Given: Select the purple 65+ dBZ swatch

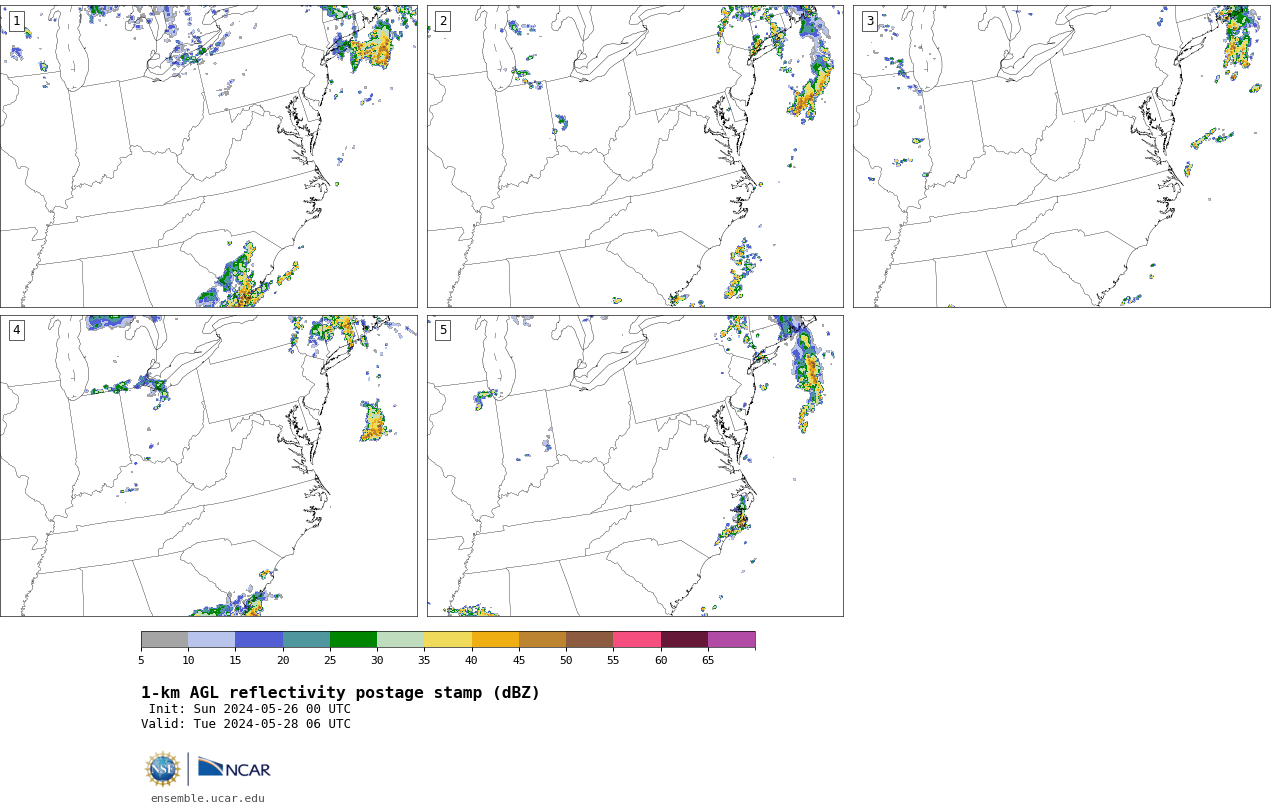Looking at the screenshot, I should 732,640.
